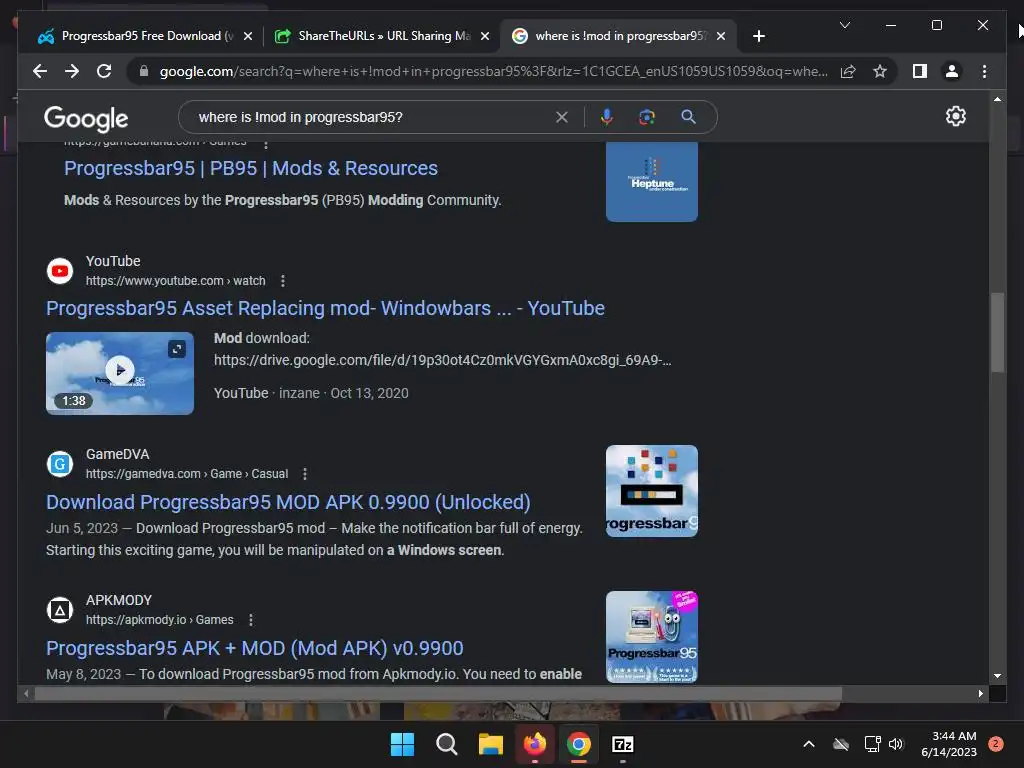Click the GameDVA site favicon
Image resolution: width=1024 pixels, height=768 pixels.
[x=60, y=464]
